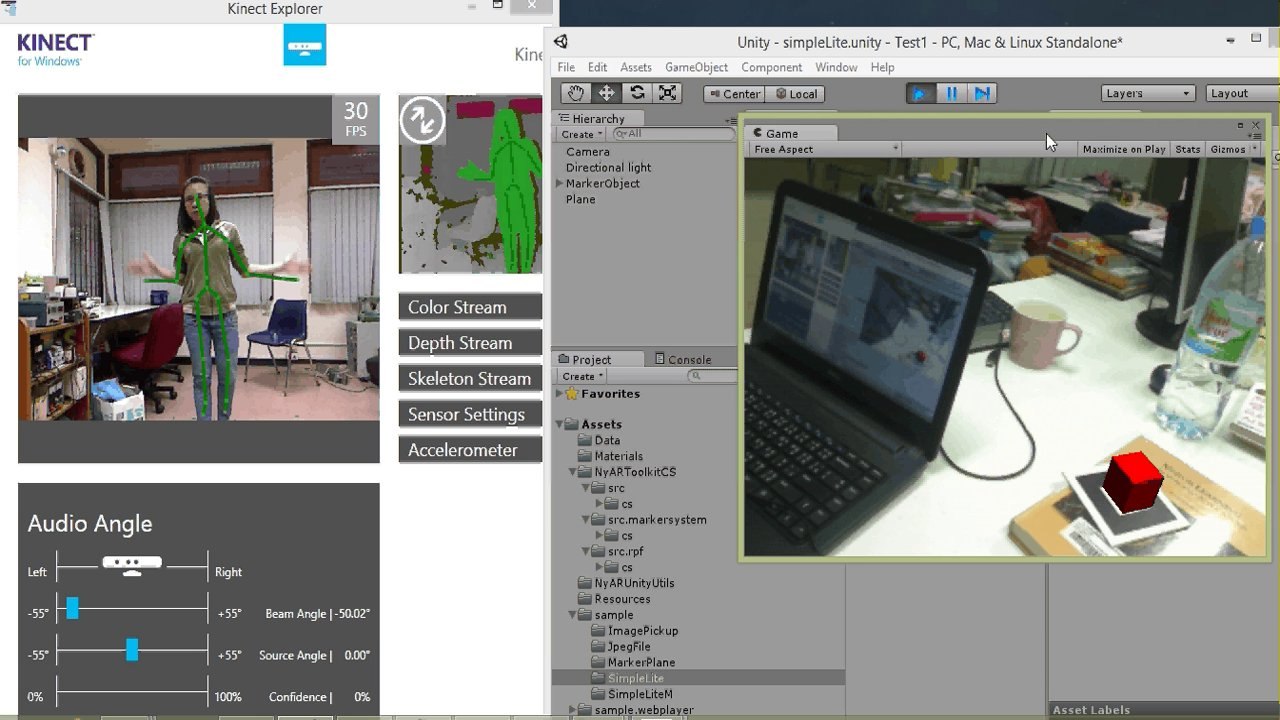Collapse the NyARToolkitCS folder
The height and width of the screenshot is (720, 1280).
pyautogui.click(x=572, y=472)
